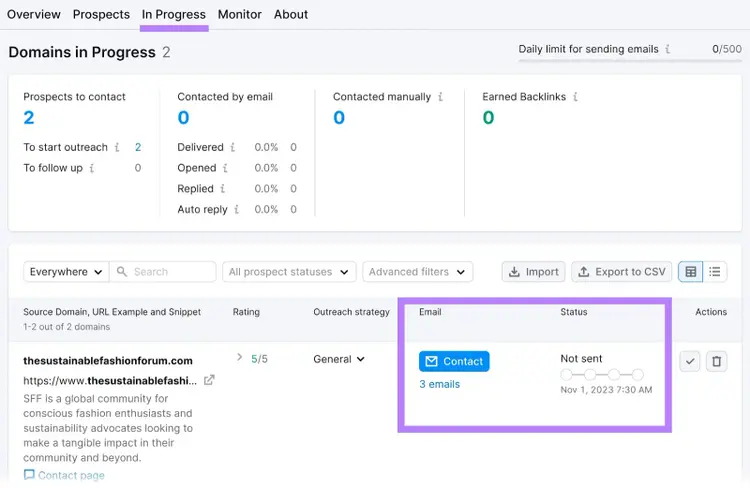Expand the 5/5 rating details chevron
750x488 pixels.
[x=239, y=357]
